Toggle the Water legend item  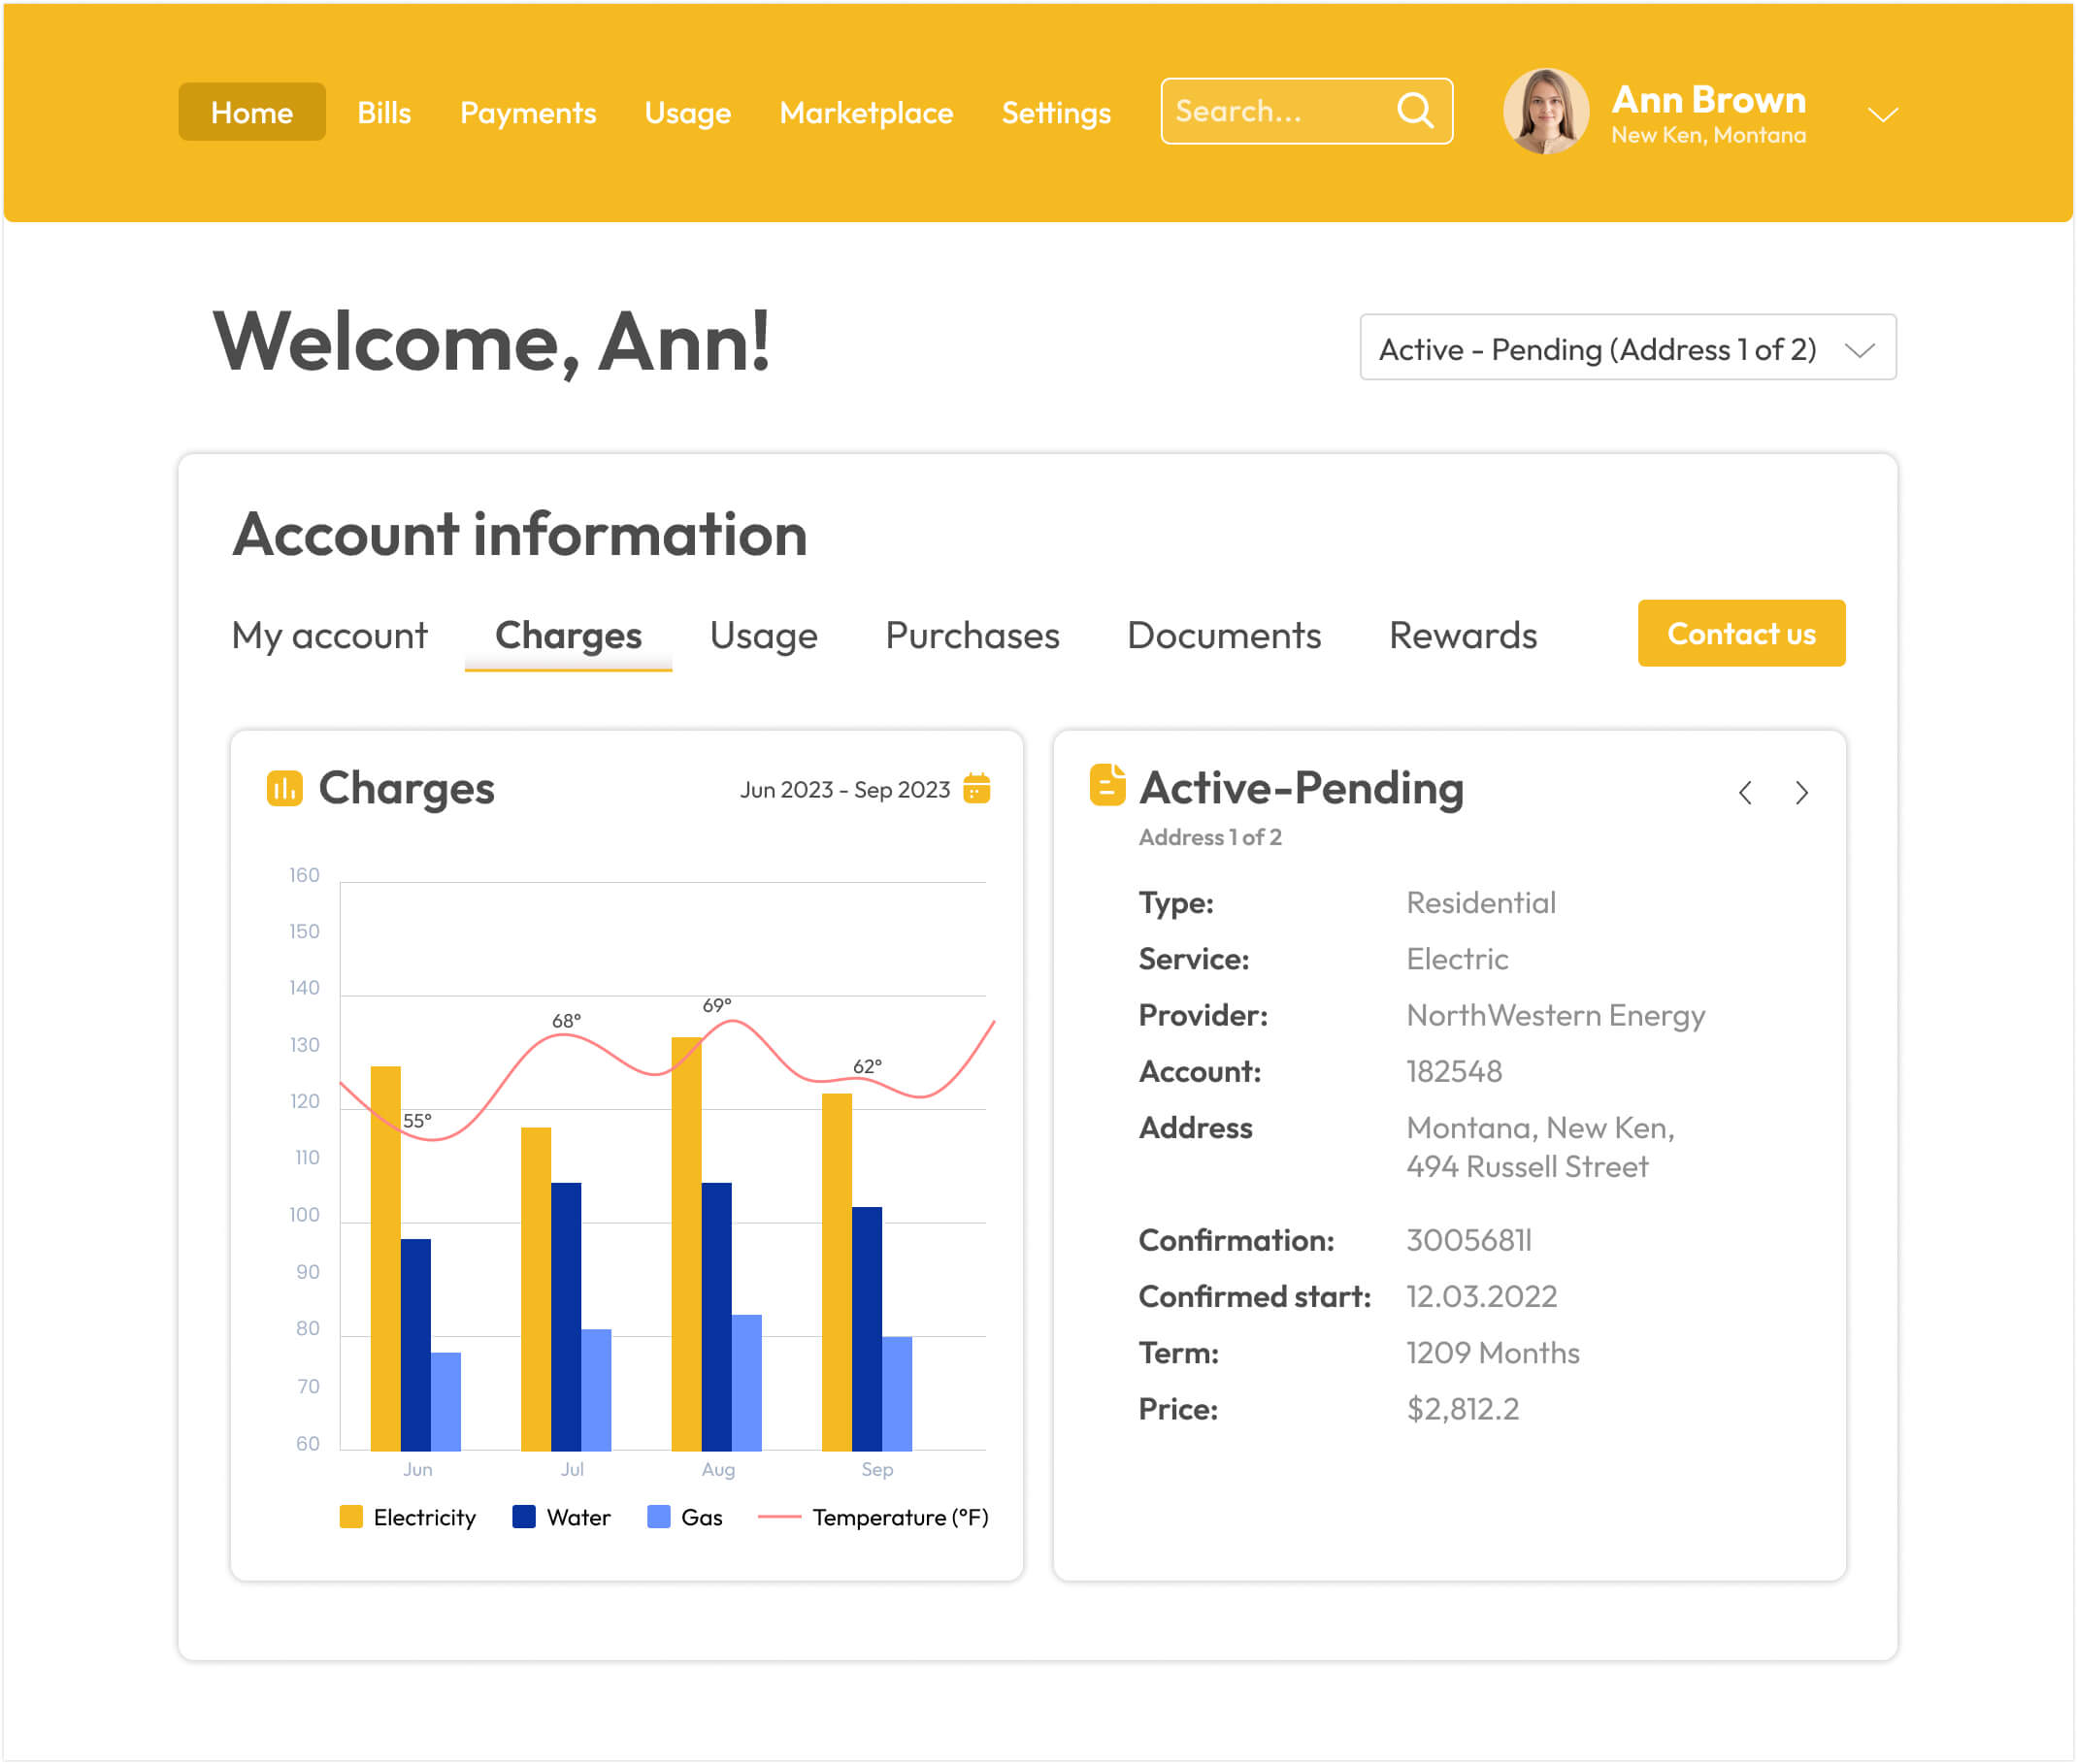[561, 1517]
